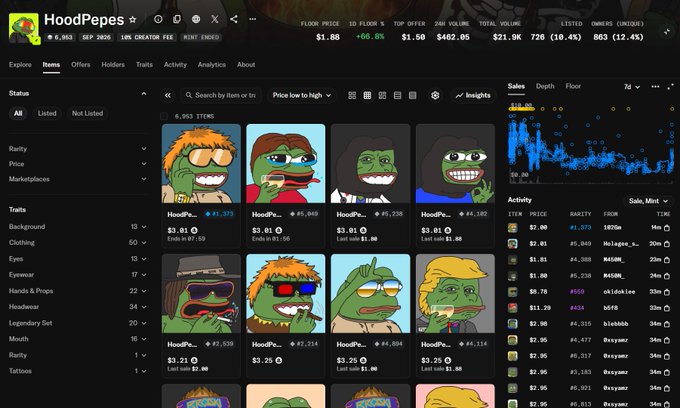Open the collection info circle icon
This screenshot has width=680, height=408.
tap(158, 19)
